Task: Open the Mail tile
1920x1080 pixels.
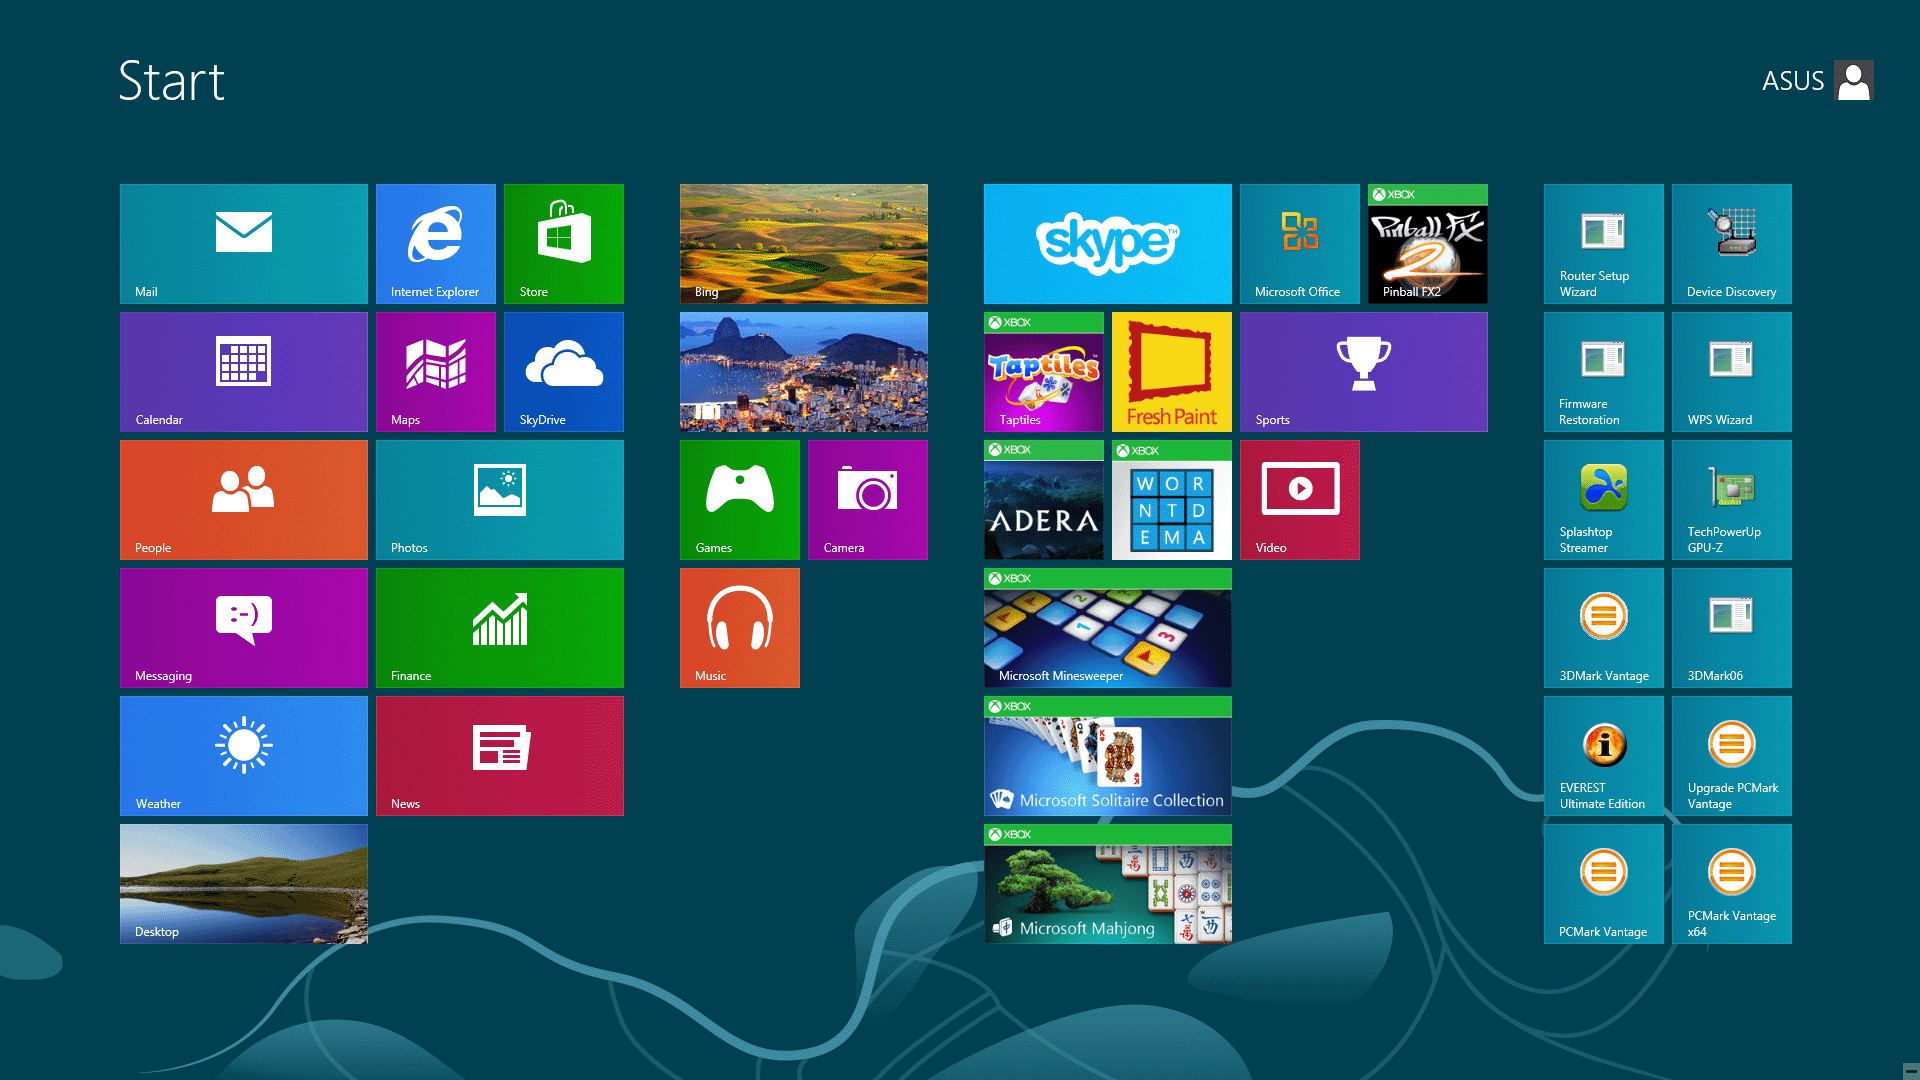Action: click(244, 244)
